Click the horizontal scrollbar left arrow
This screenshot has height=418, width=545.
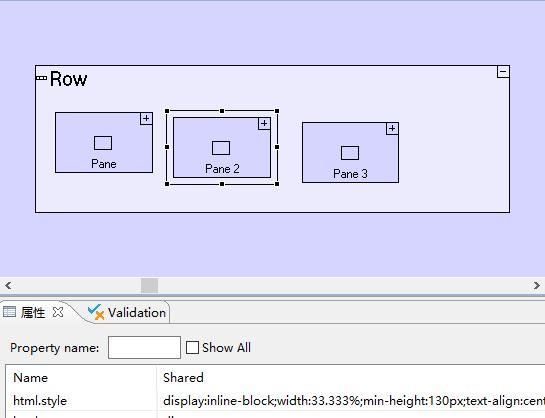[8, 286]
